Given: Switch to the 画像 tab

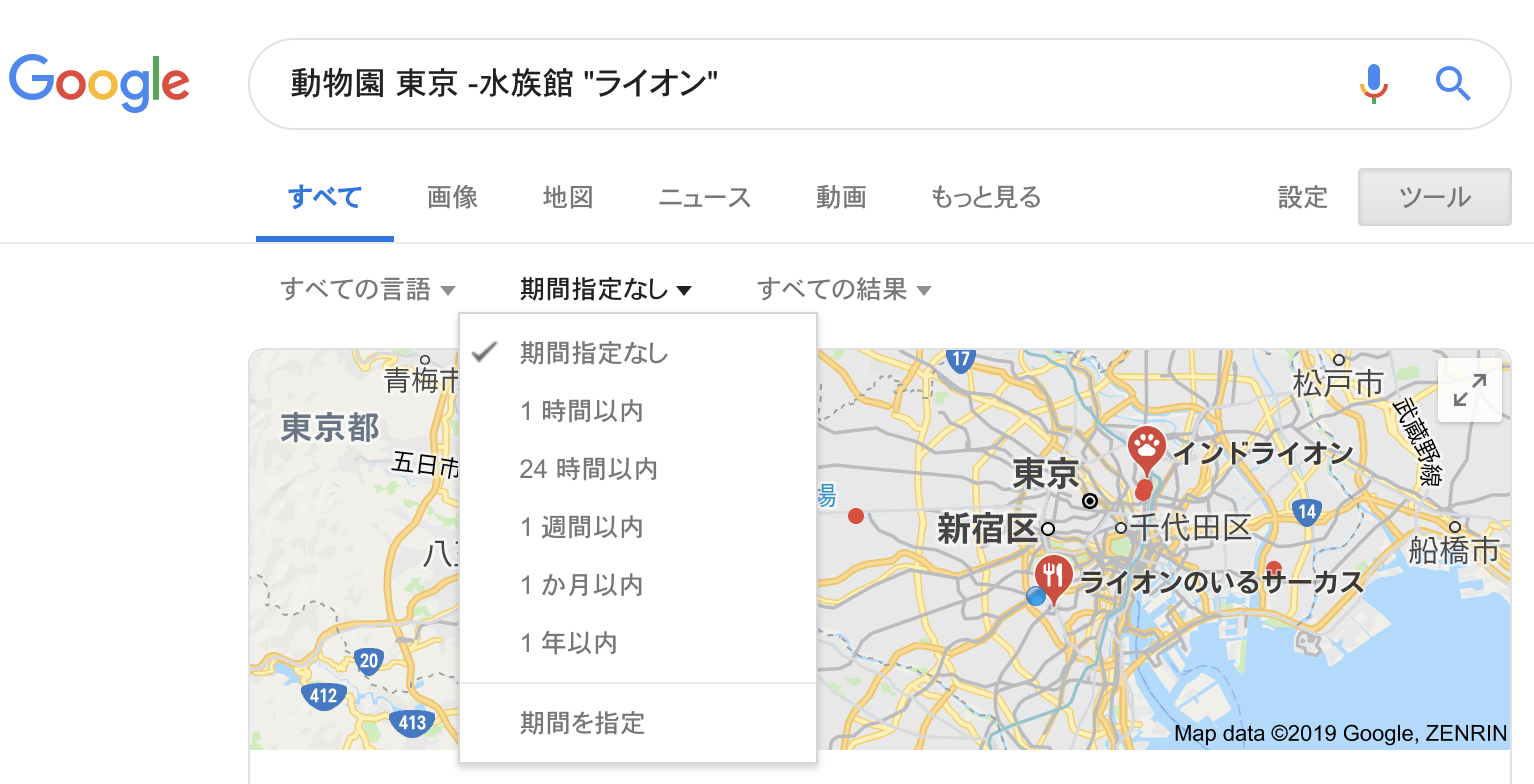Looking at the screenshot, I should 452,197.
